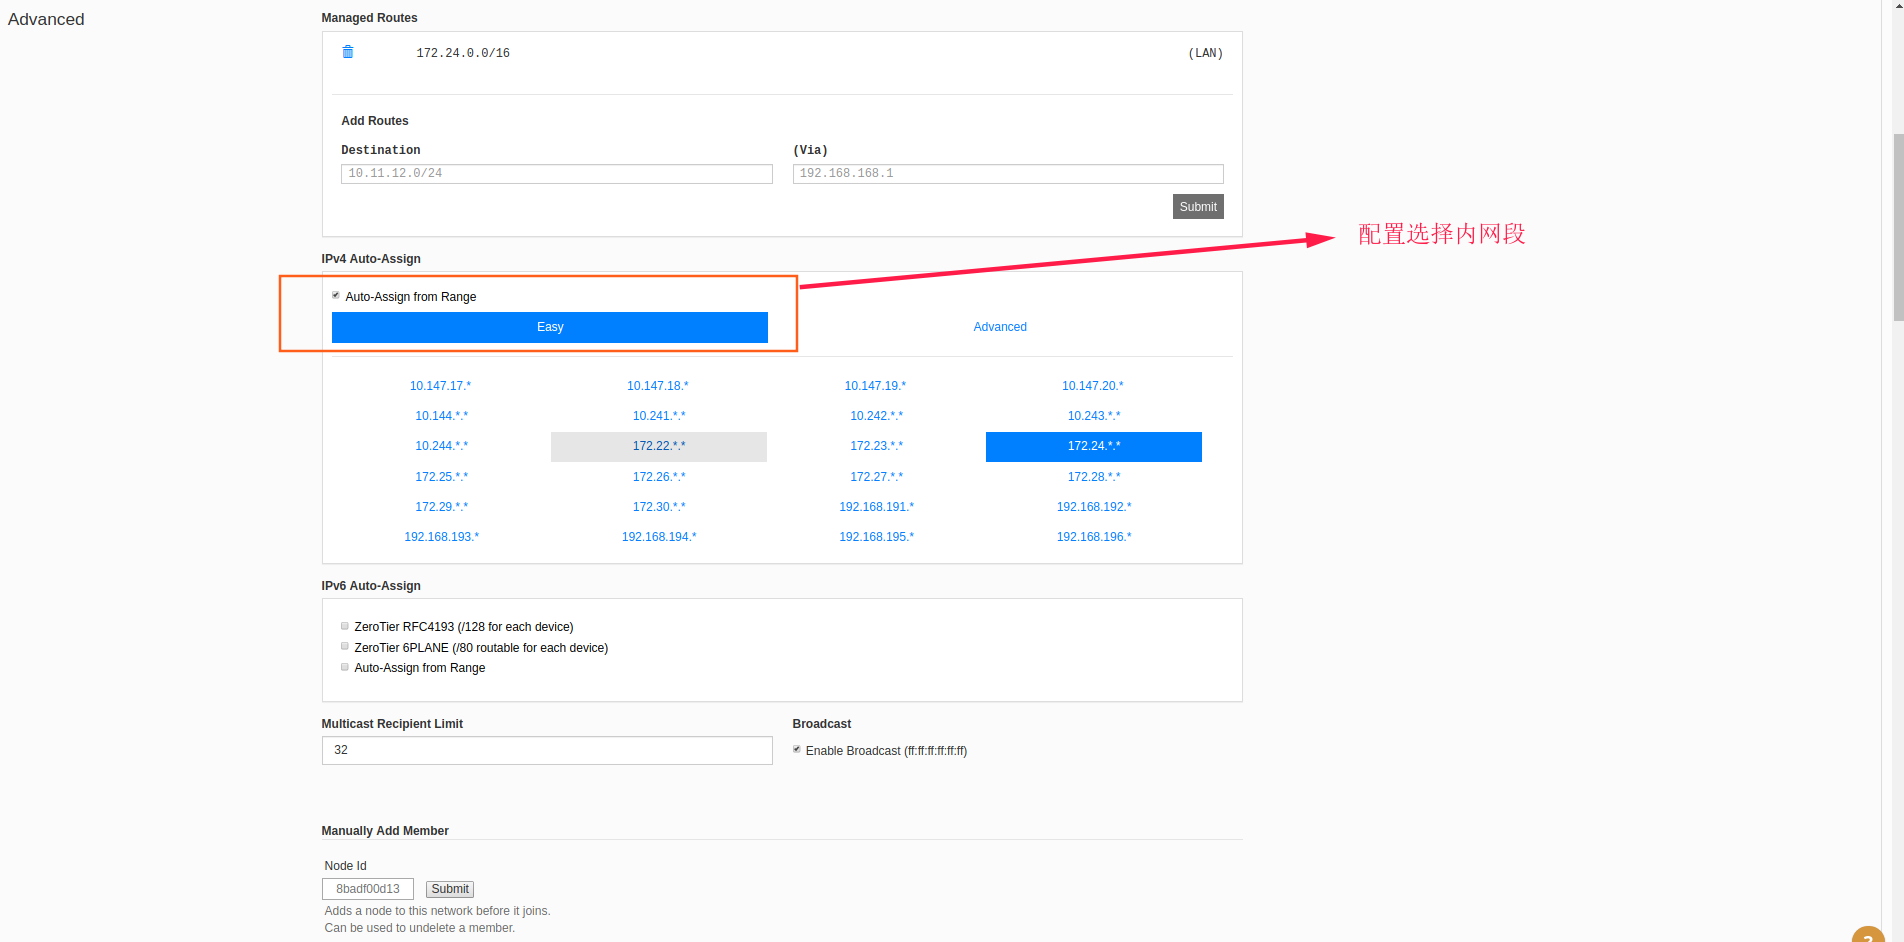The width and height of the screenshot is (1904, 942).
Task: Toggle IPv6 Auto-Assign from Range checkbox
Action: click(x=345, y=667)
